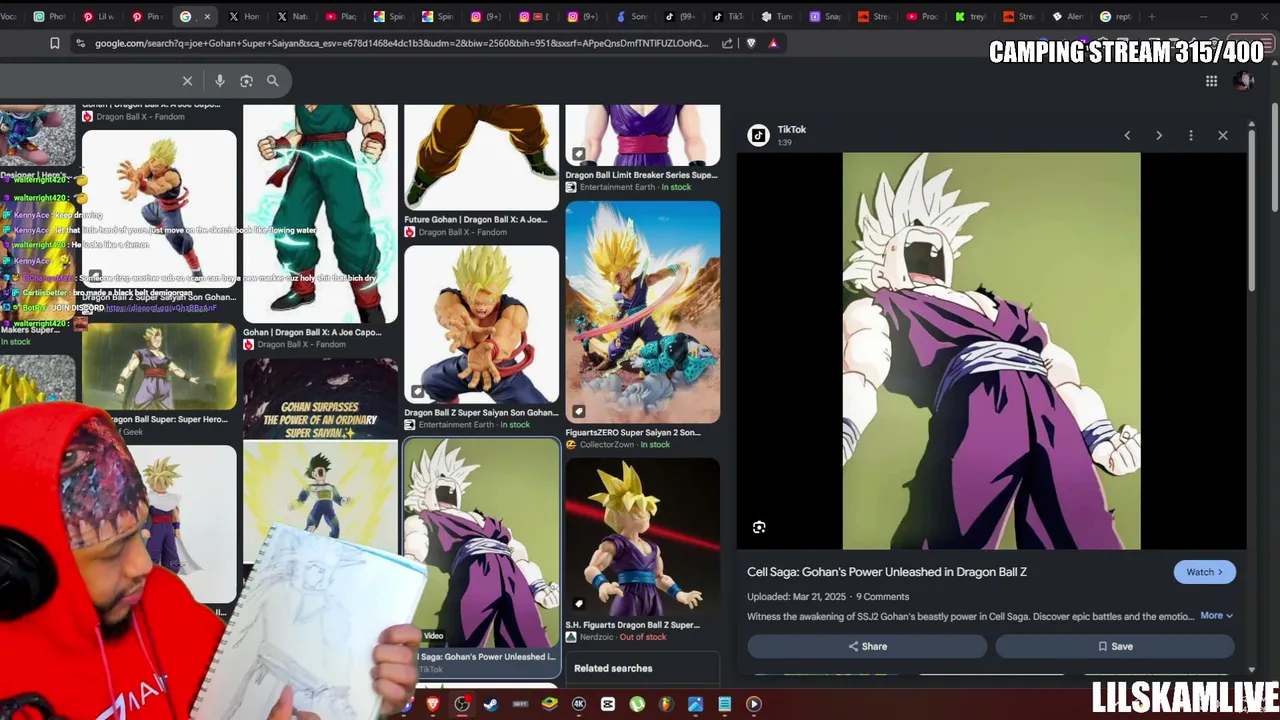This screenshot has width=1280, height=720.
Task: Search inside the preview image with Lens
Action: (x=759, y=527)
